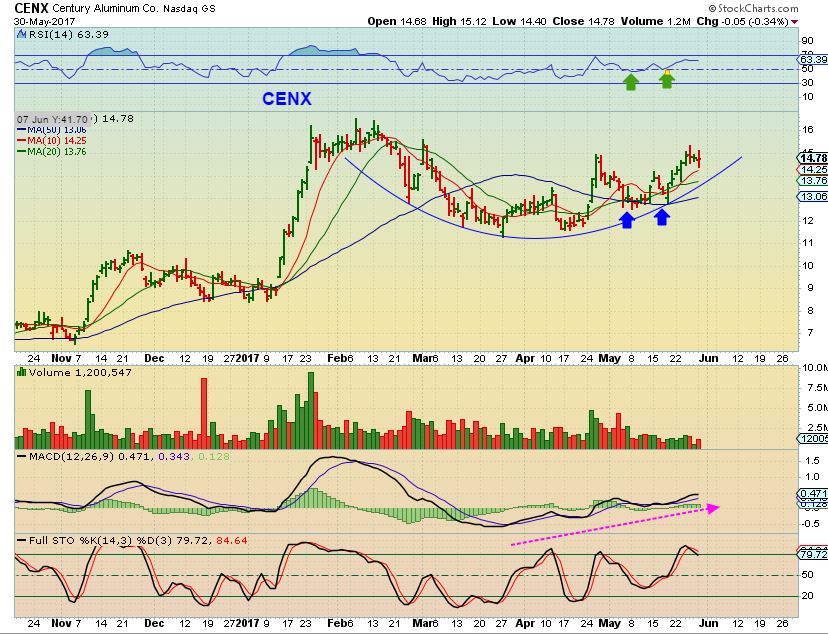This screenshot has height=634, width=828.
Task: Click the red down-triangle change indicator
Action: click(x=794, y=22)
